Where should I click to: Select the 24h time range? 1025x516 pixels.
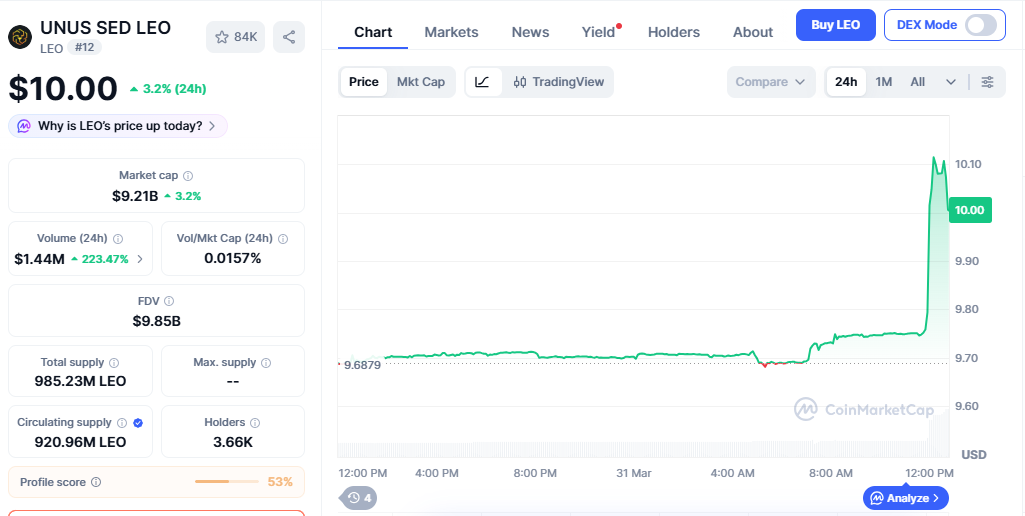pyautogui.click(x=846, y=82)
